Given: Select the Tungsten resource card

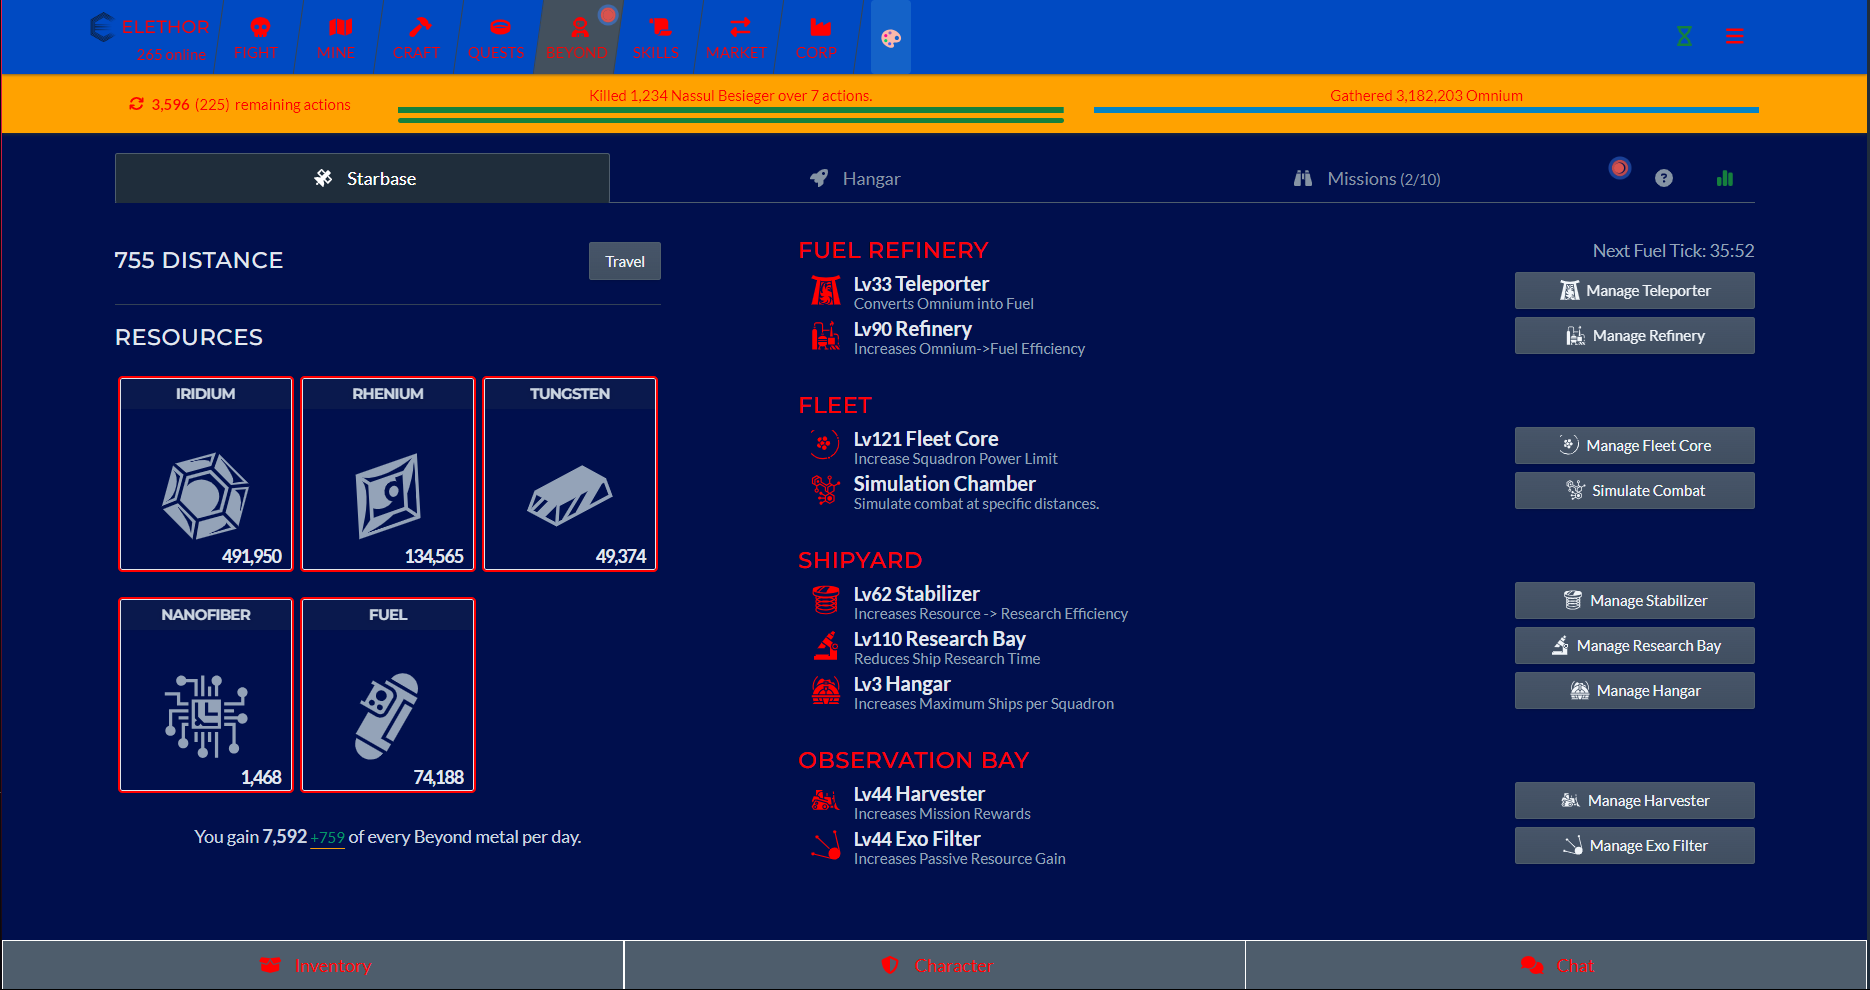Looking at the screenshot, I should tap(570, 474).
